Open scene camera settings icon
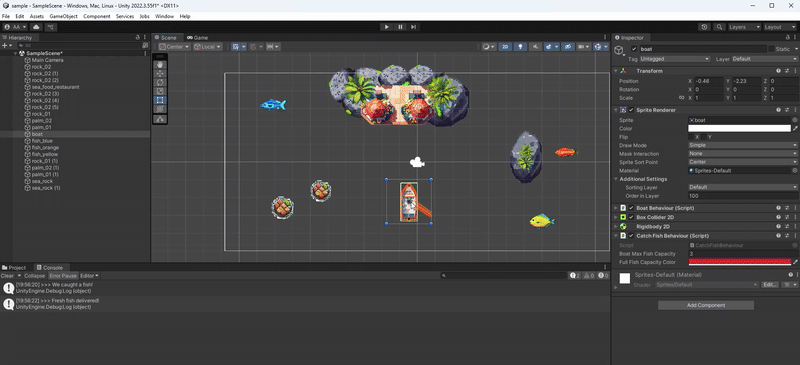Image resolution: width=800 pixels, height=365 pixels. pos(583,46)
